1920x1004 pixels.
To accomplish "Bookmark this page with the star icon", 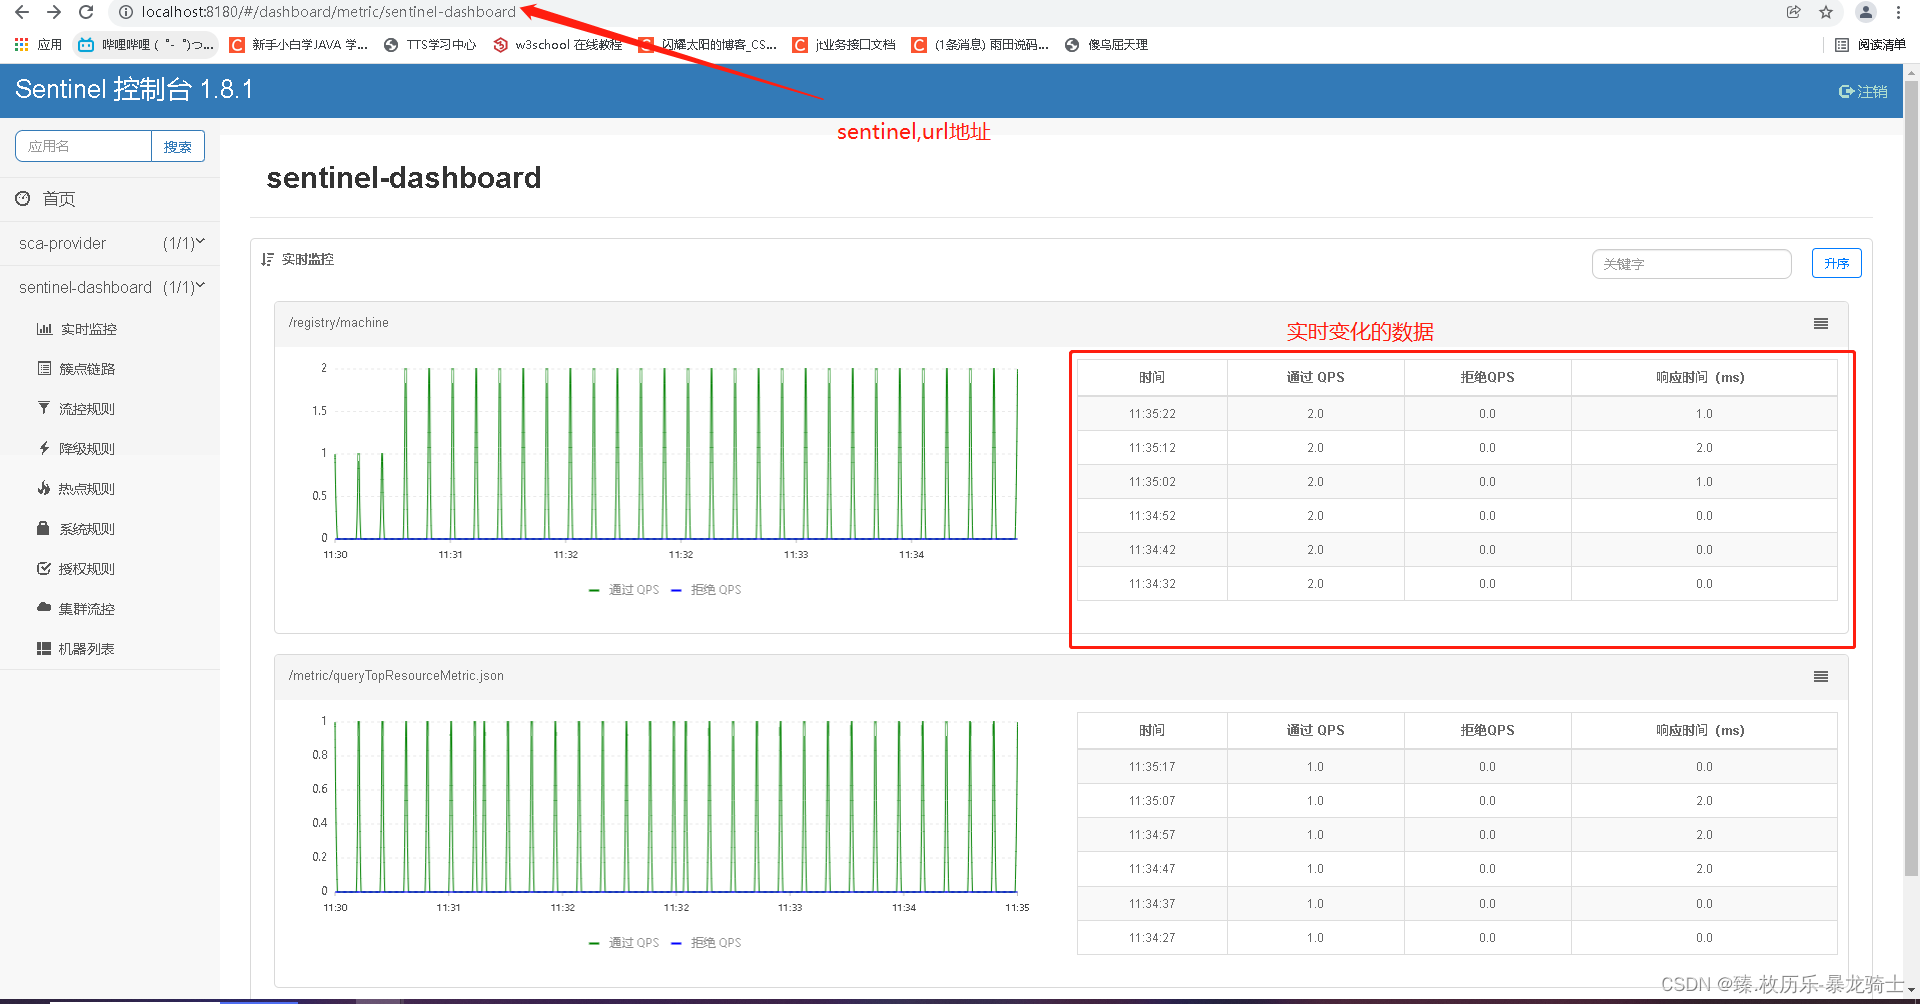I will coord(1826,12).
